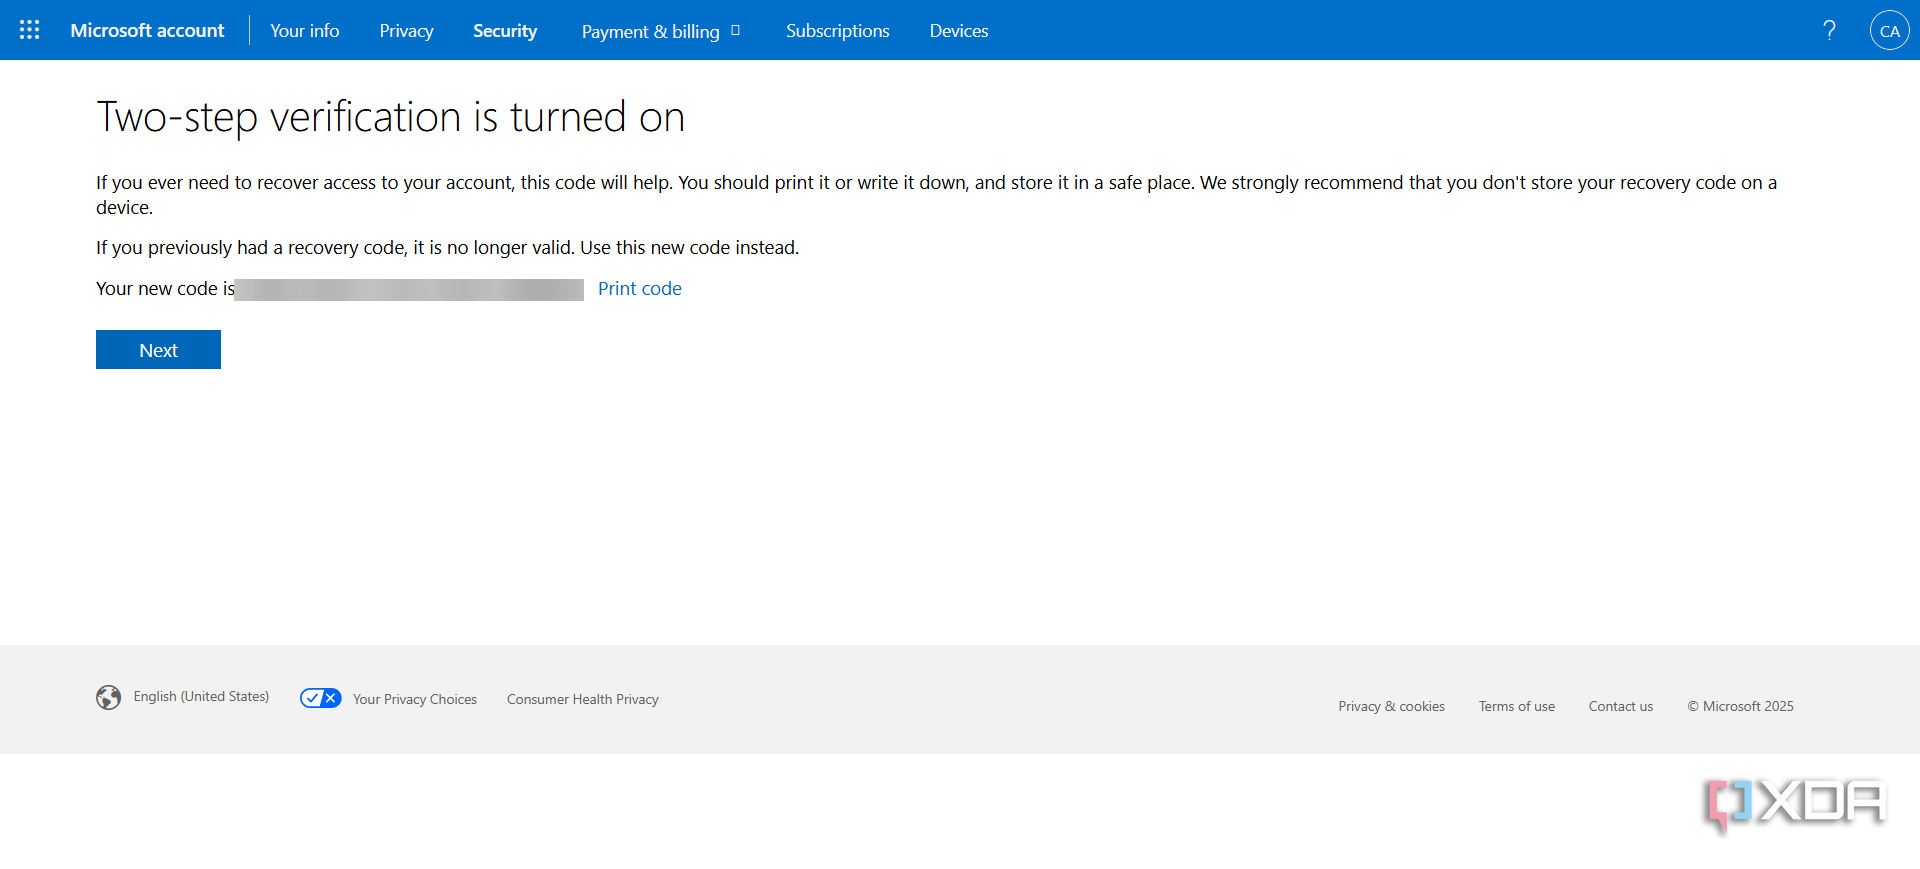Image resolution: width=1920 pixels, height=869 pixels.
Task: Click the 'Two-step verification is turned on' heading
Action: [391, 117]
